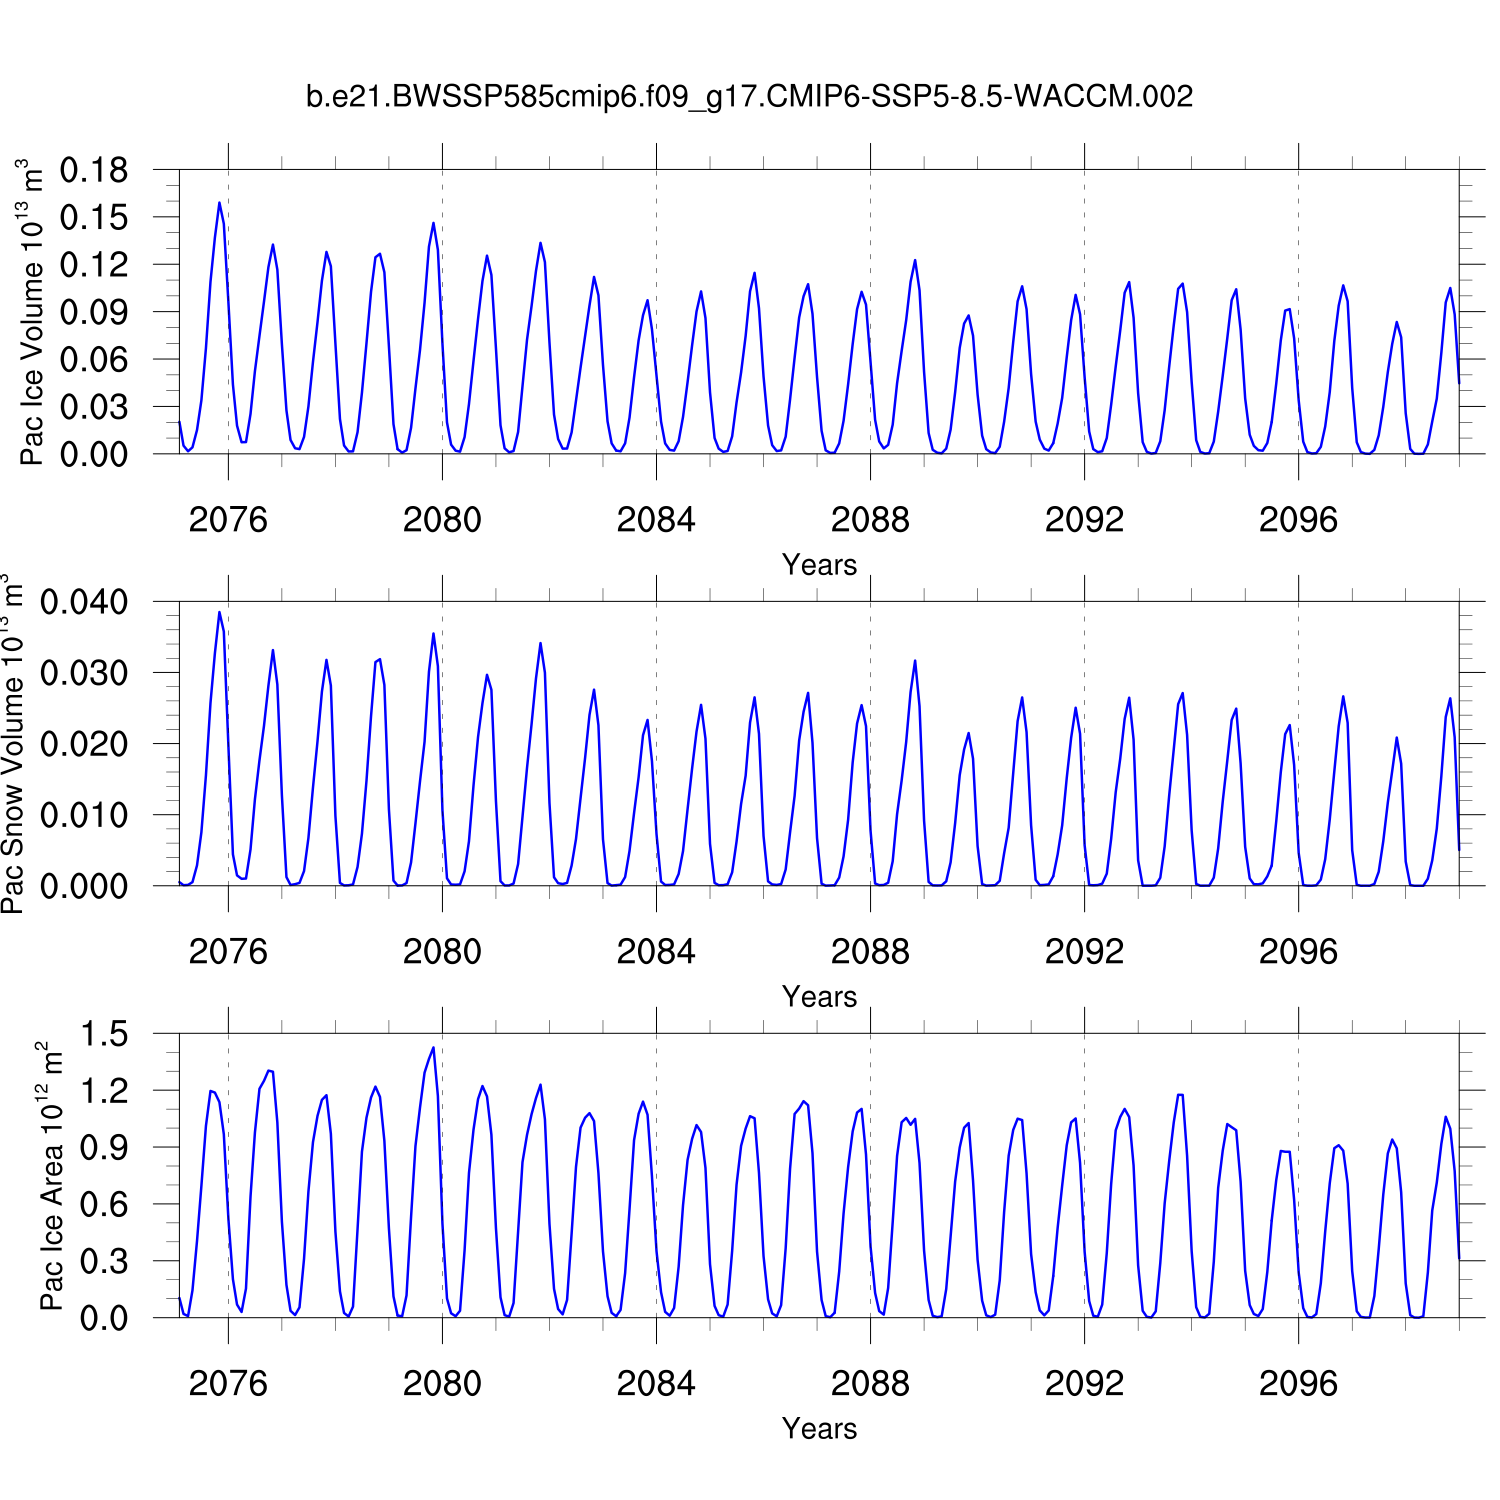The image size is (1500, 1500).
Task: Click 2096 label under the ice area panel
Action: pyautogui.click(x=1298, y=1384)
